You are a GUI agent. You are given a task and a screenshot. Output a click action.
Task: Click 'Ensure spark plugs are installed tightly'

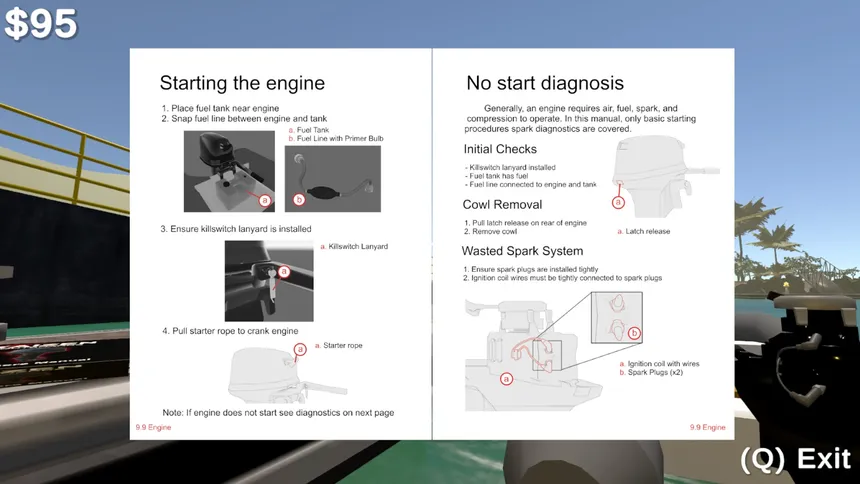[531, 269]
